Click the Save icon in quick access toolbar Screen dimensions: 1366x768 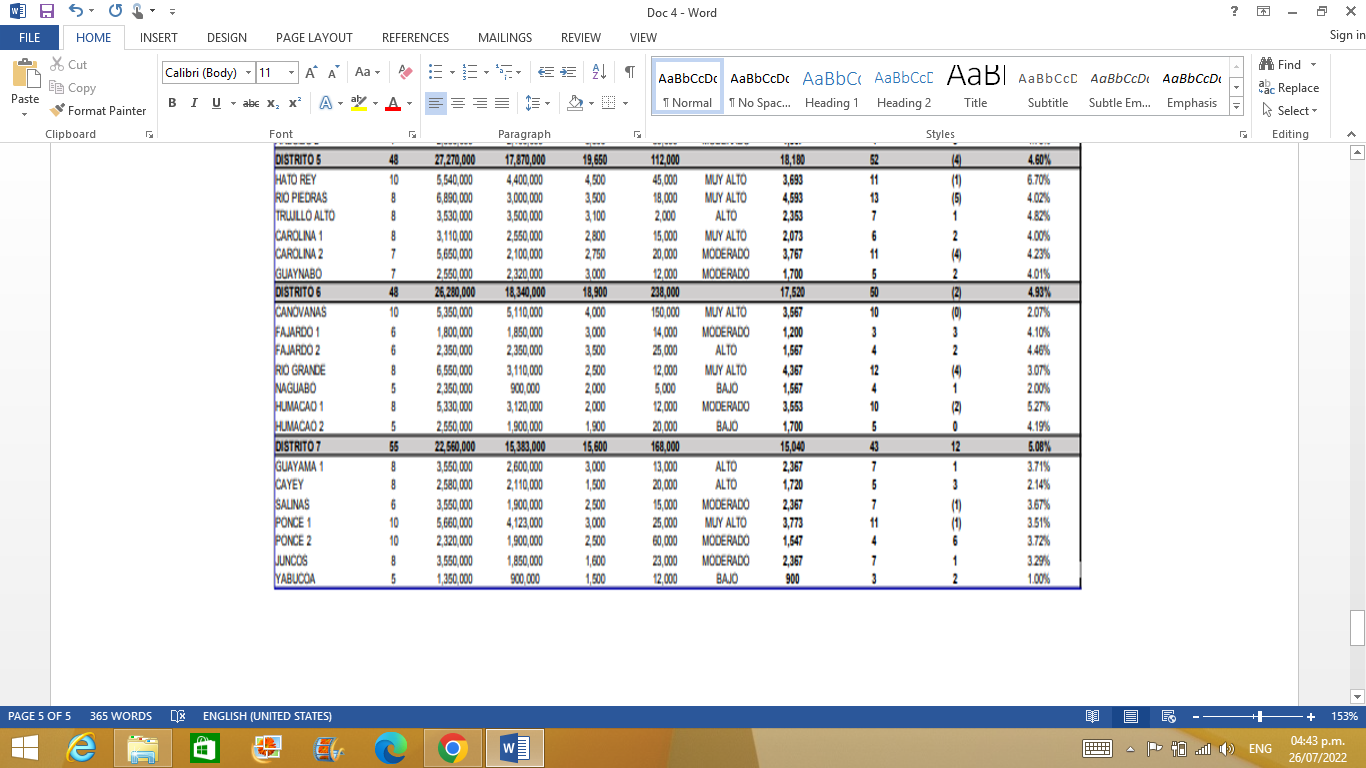click(x=46, y=12)
